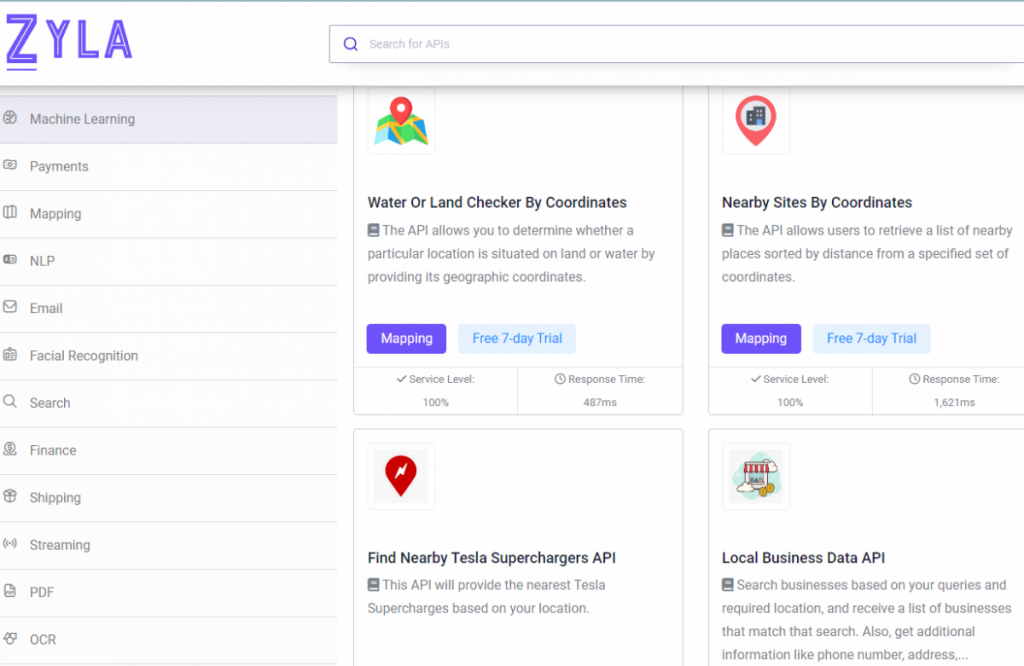The height and width of the screenshot is (666, 1024).
Task: Select Mapping in the sidebar
Action: [x=168, y=214]
